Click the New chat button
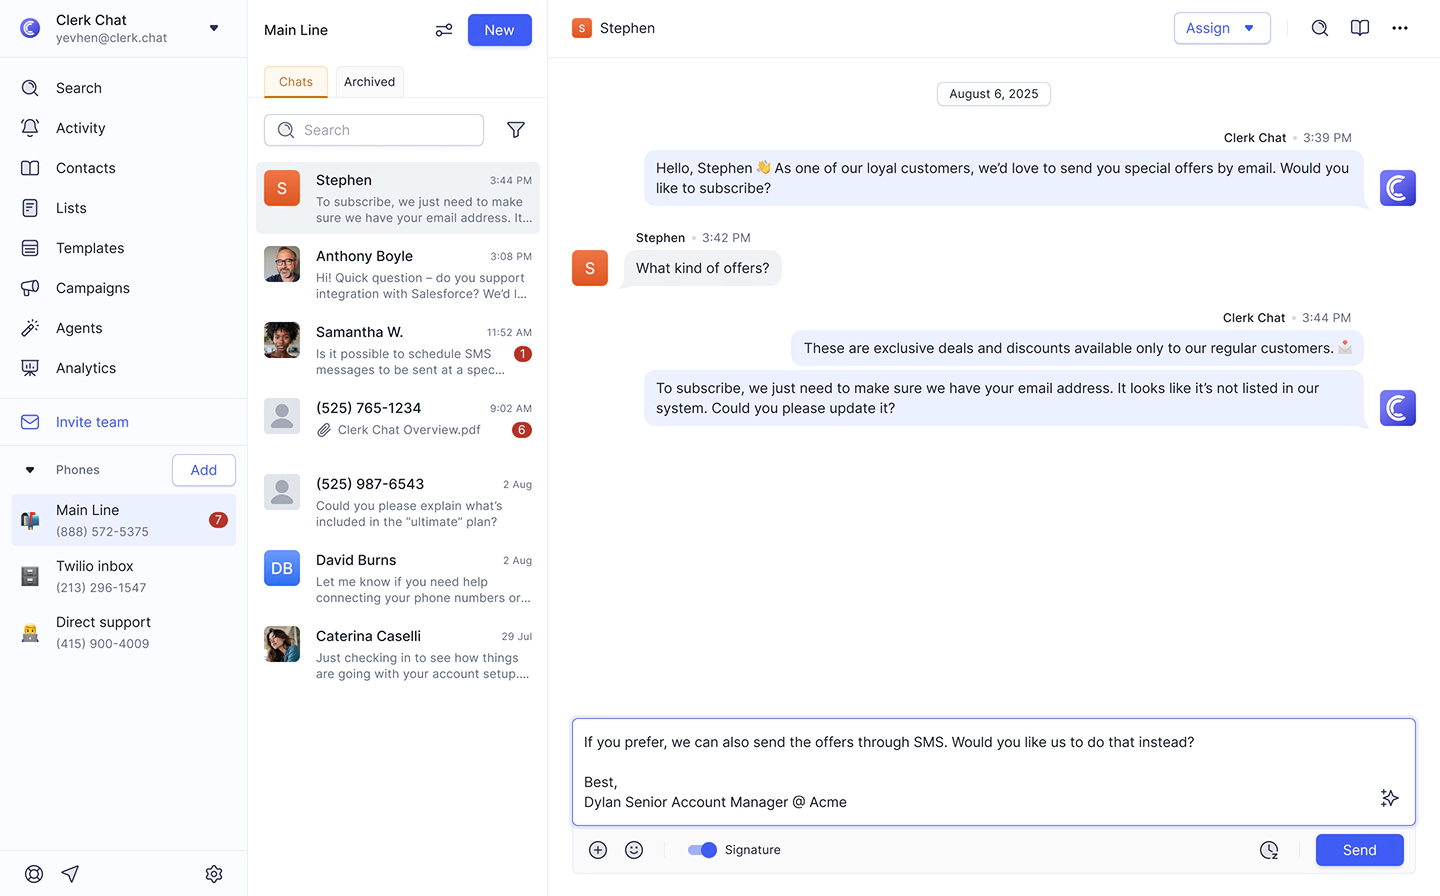This screenshot has width=1440, height=896. (x=499, y=30)
